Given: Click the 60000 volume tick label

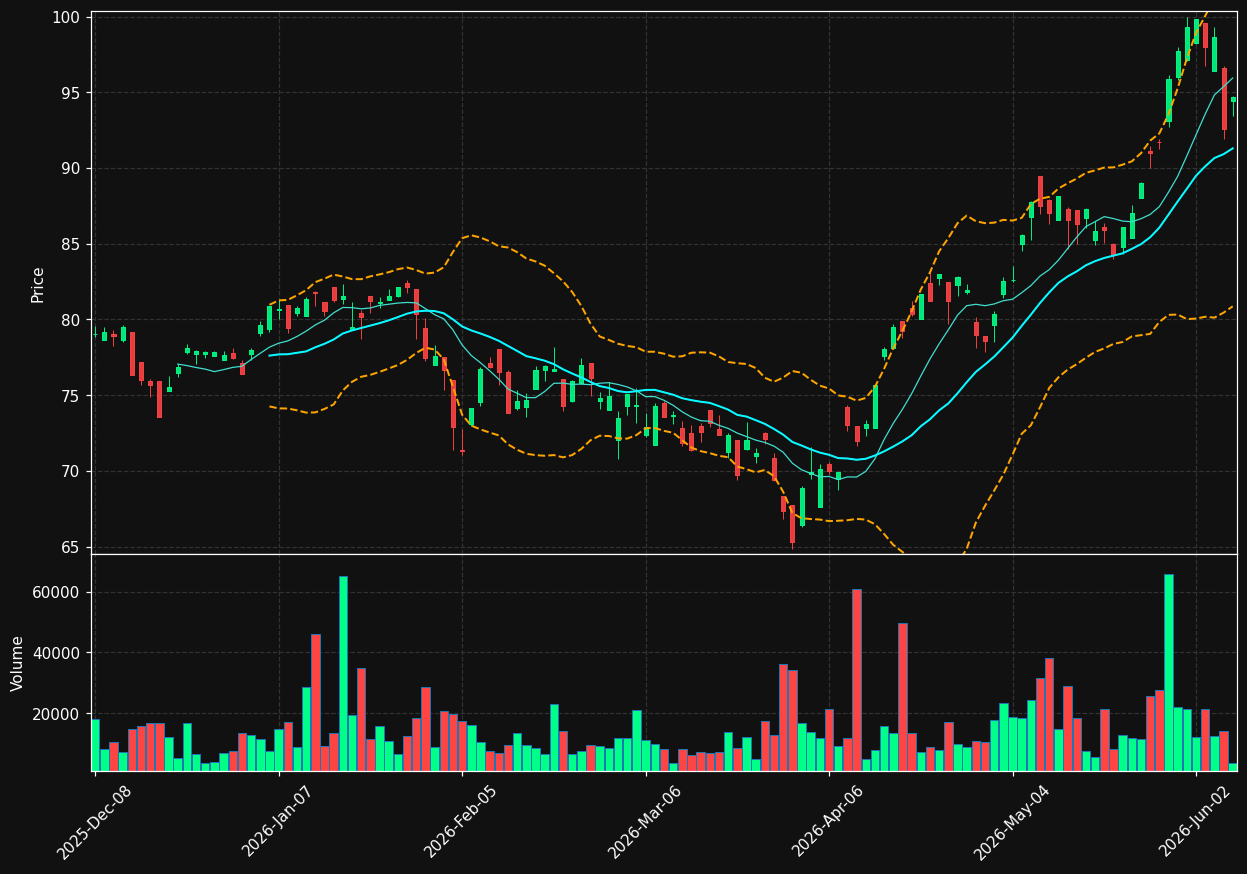Looking at the screenshot, I should click(58, 592).
